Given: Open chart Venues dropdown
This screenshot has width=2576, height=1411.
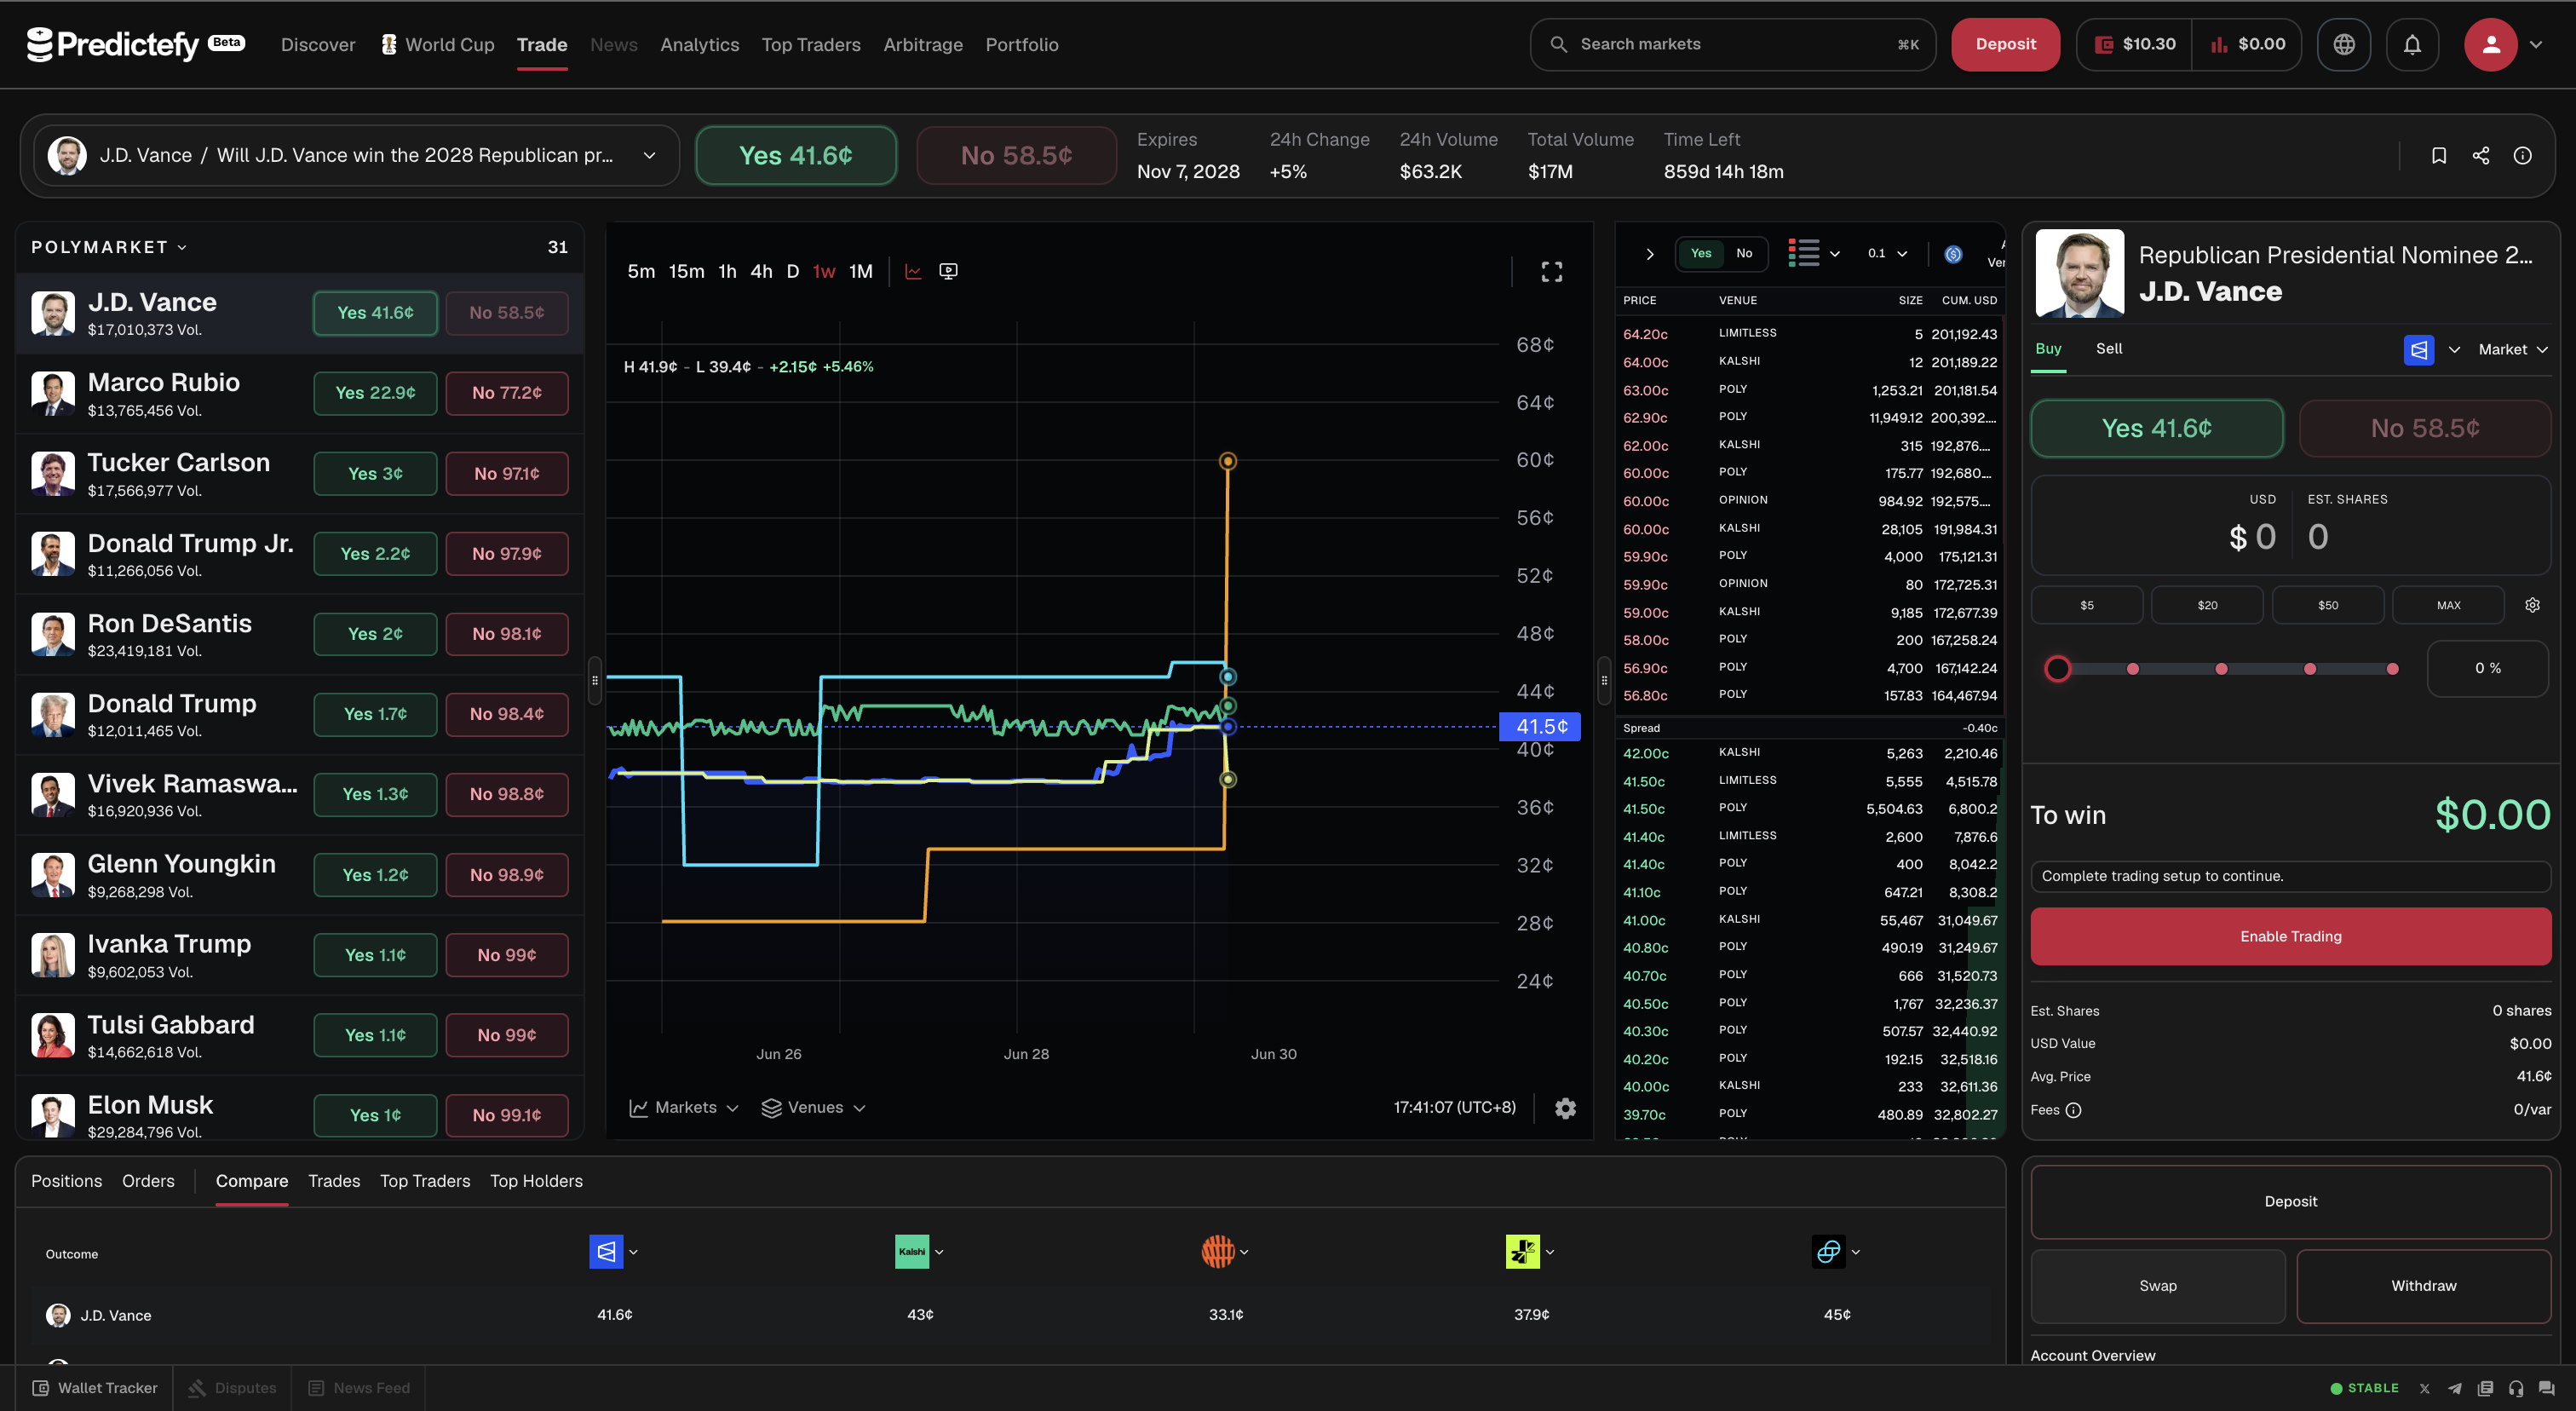Looking at the screenshot, I should 813,1108.
